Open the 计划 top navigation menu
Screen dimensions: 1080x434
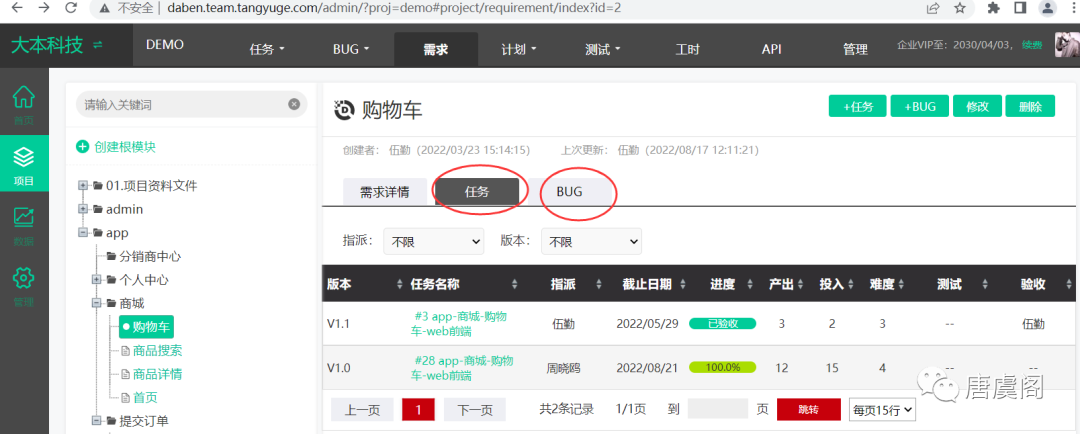coord(519,49)
